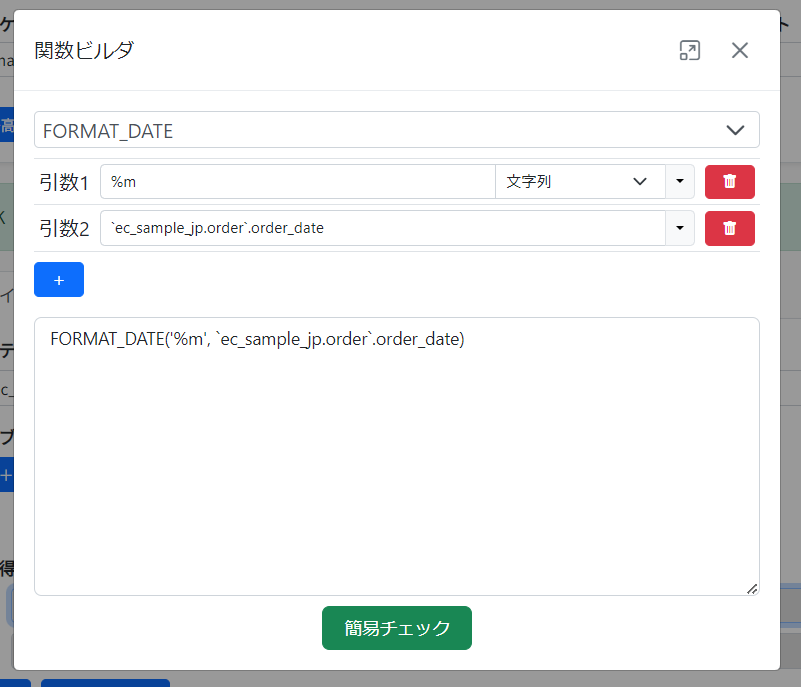Grab the textarea resize handle
801x687 pixels.
[751, 588]
